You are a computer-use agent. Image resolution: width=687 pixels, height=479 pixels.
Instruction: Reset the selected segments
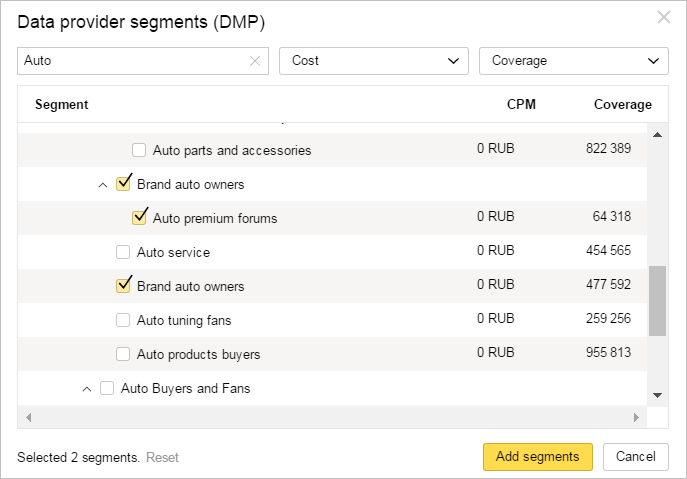(x=162, y=458)
